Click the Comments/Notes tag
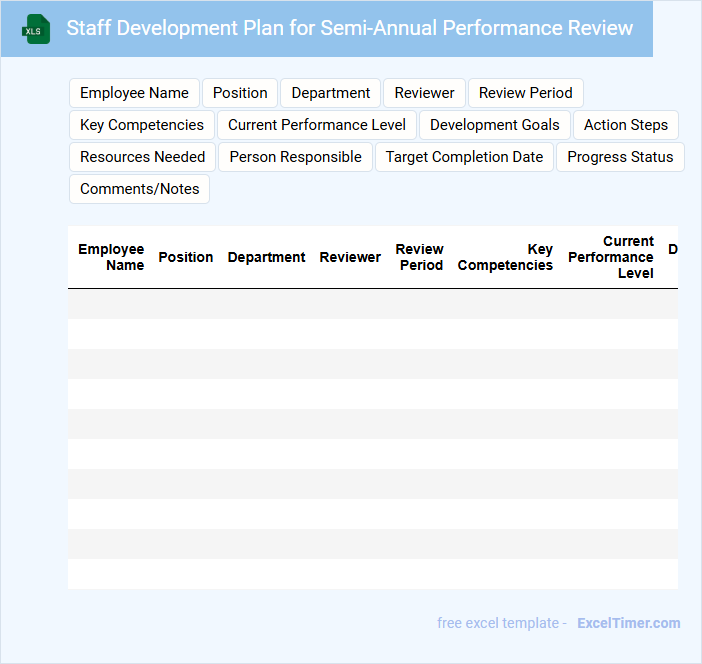 (x=139, y=189)
